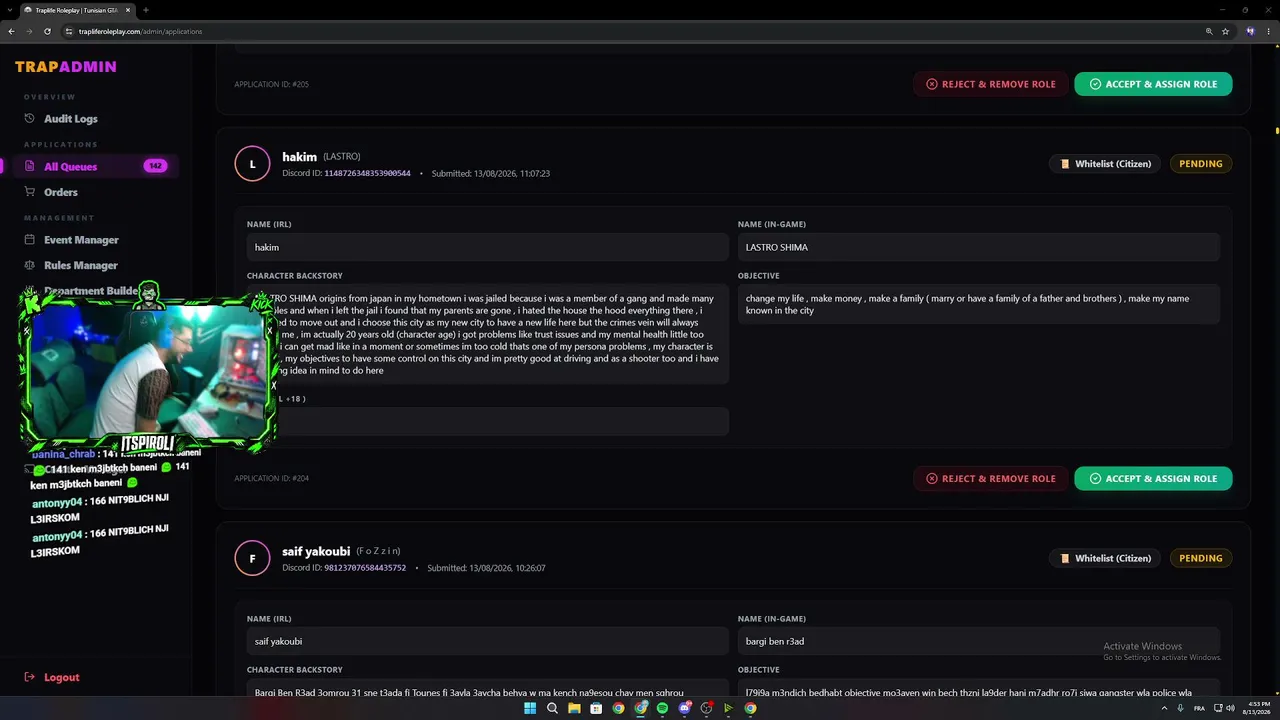Open Spotify from the taskbar
The height and width of the screenshot is (720, 1280).
662,708
